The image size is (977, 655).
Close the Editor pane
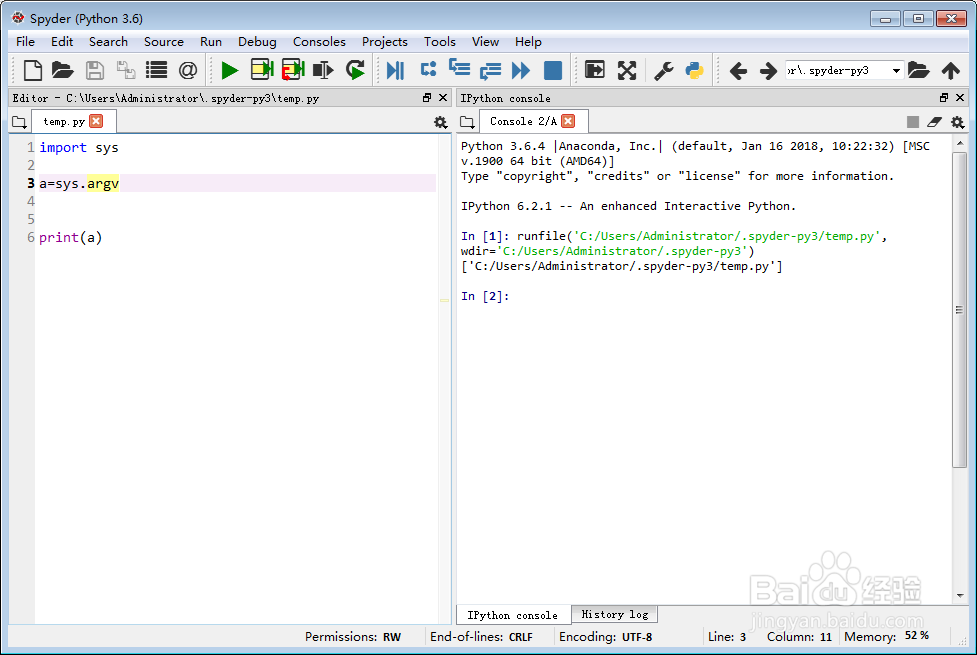click(x=443, y=98)
